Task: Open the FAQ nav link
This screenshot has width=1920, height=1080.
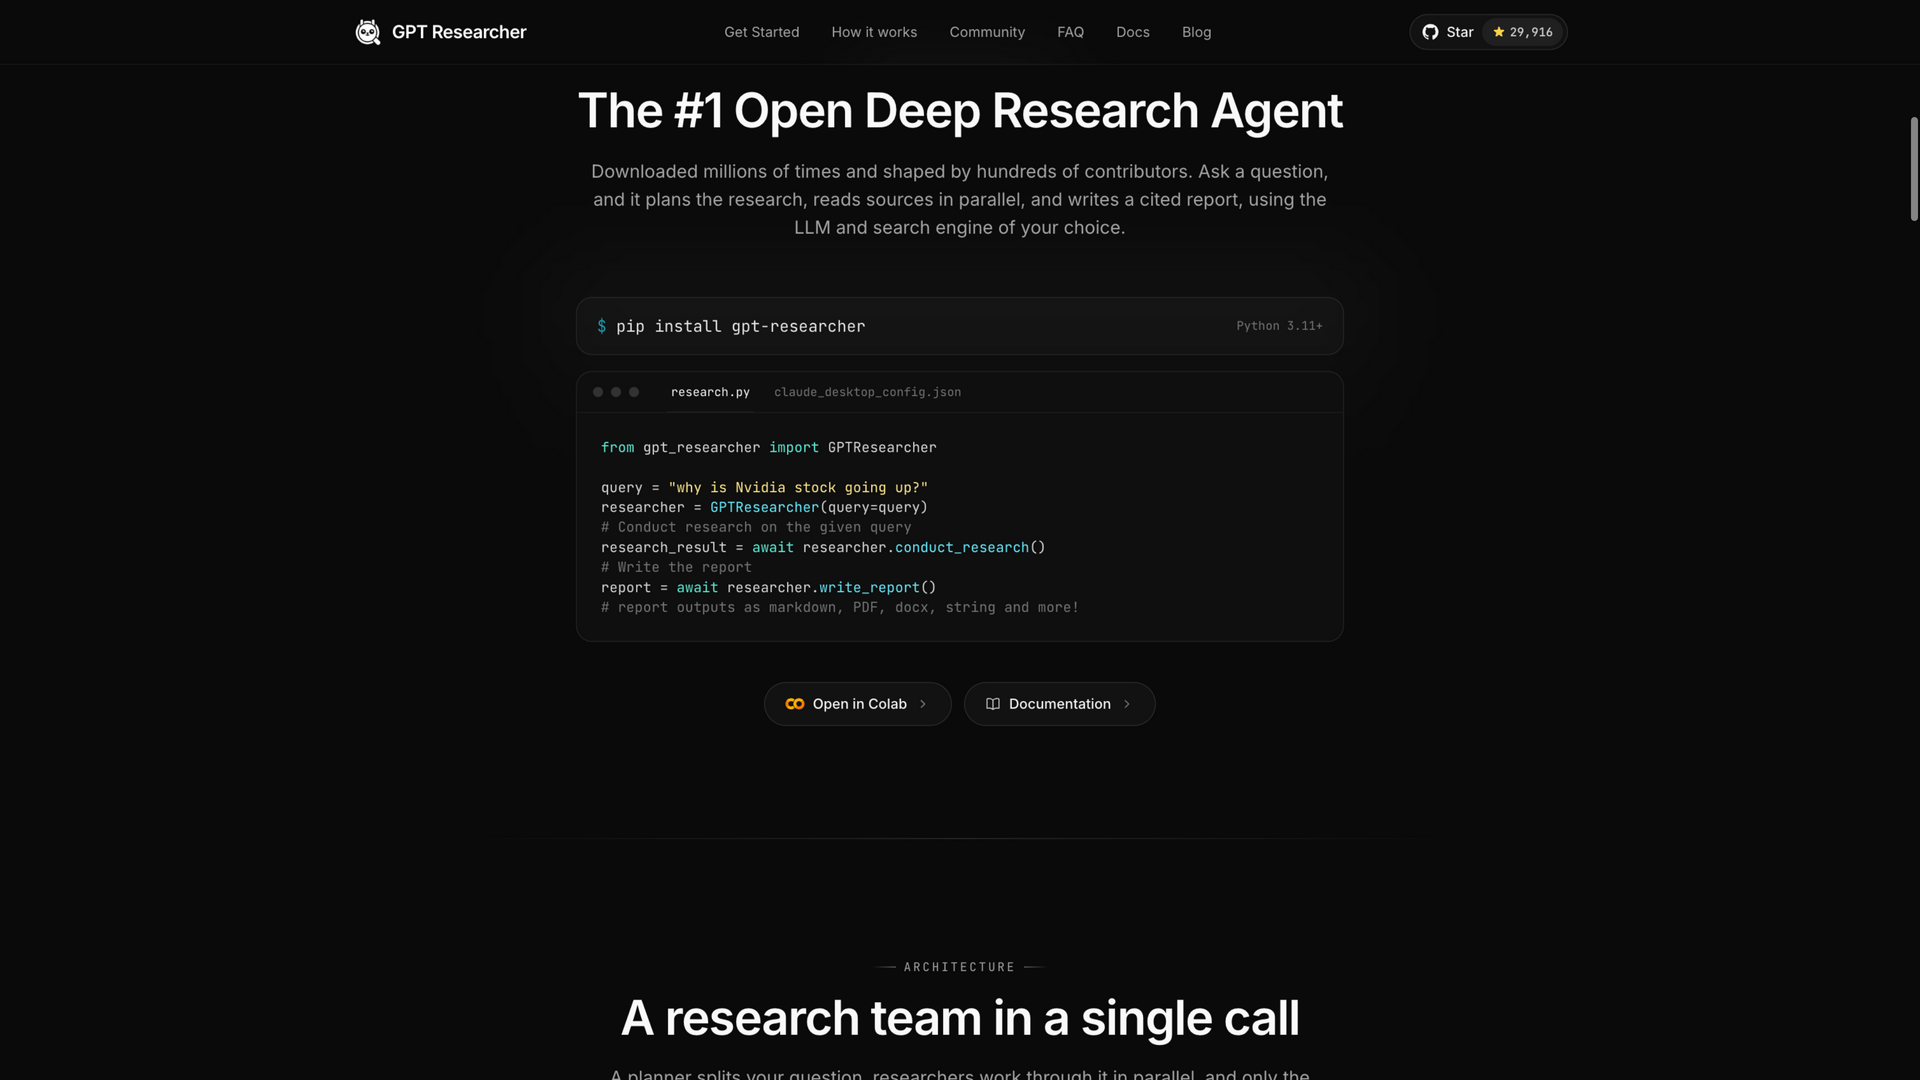Action: (x=1070, y=32)
